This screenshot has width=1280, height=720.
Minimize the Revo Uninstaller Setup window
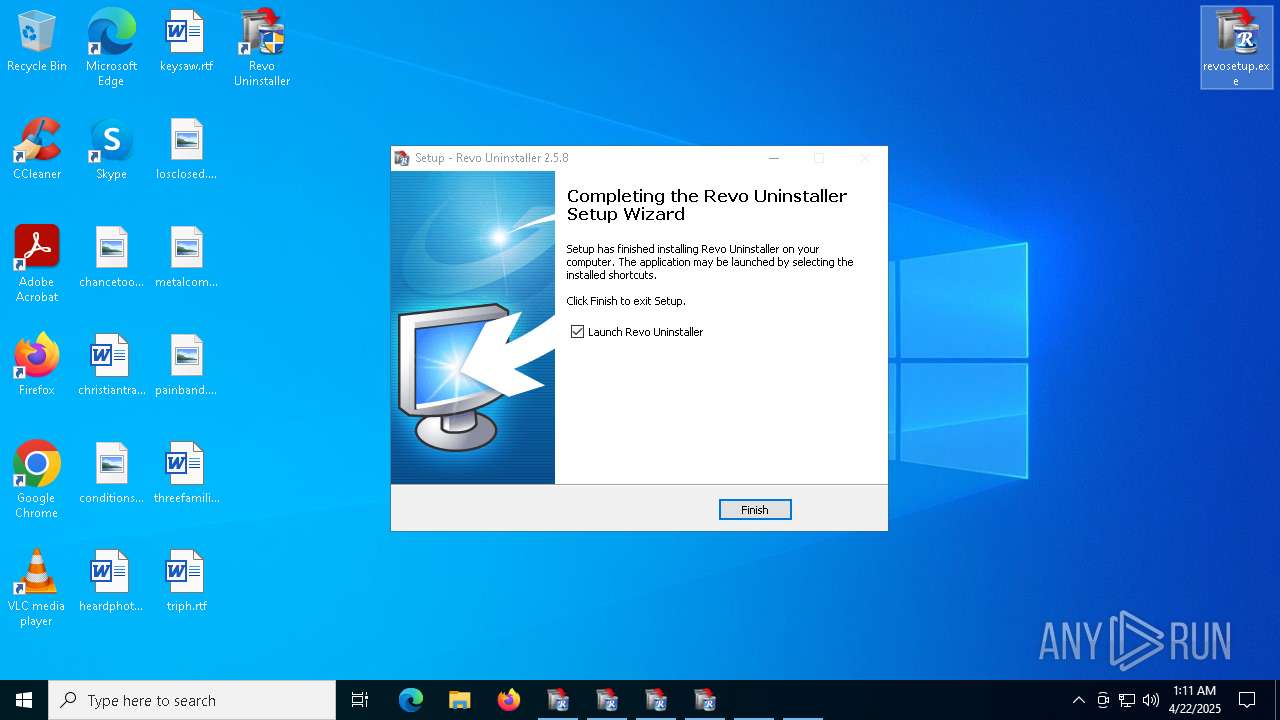[x=773, y=158]
